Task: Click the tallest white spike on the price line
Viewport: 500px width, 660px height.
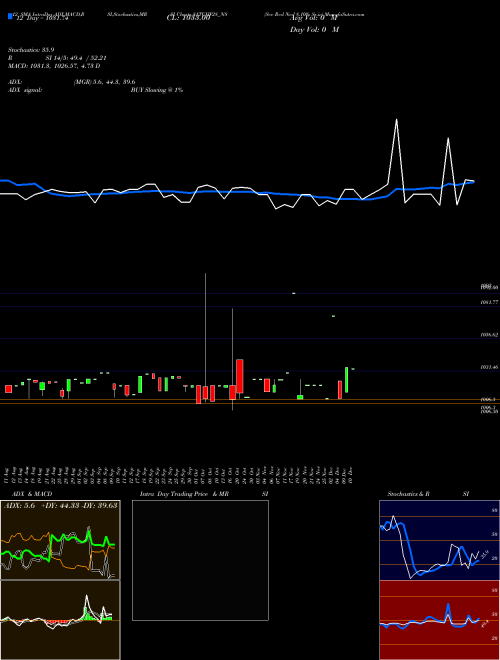Action: point(396,154)
